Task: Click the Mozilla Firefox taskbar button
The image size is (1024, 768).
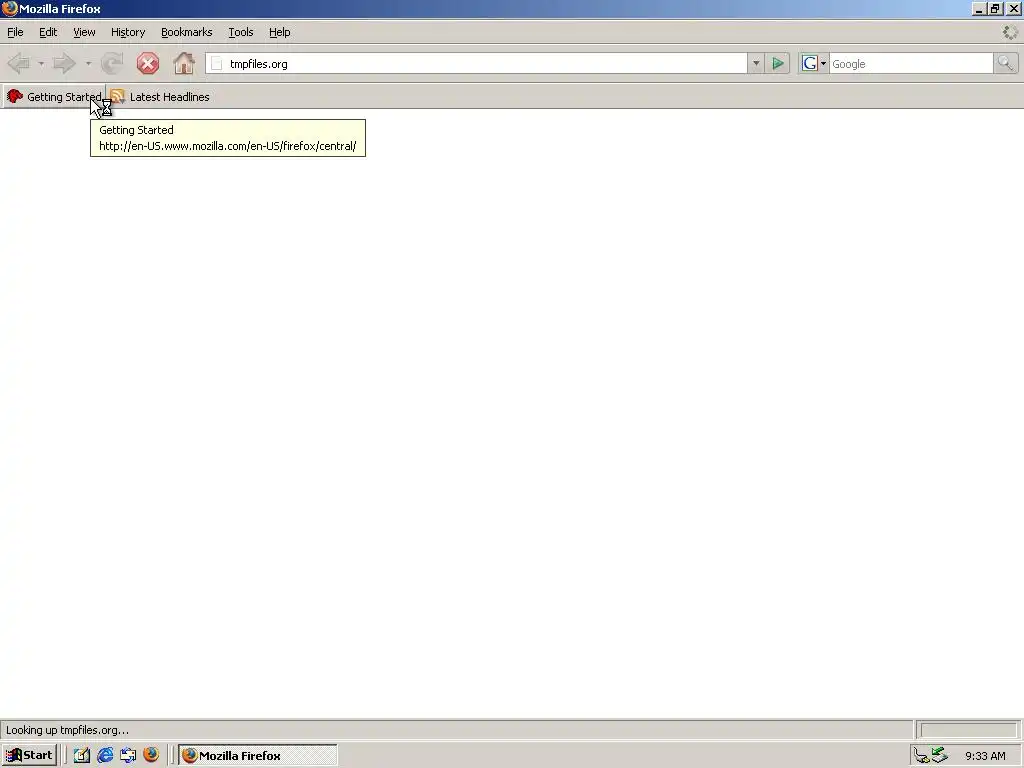Action: tap(258, 756)
